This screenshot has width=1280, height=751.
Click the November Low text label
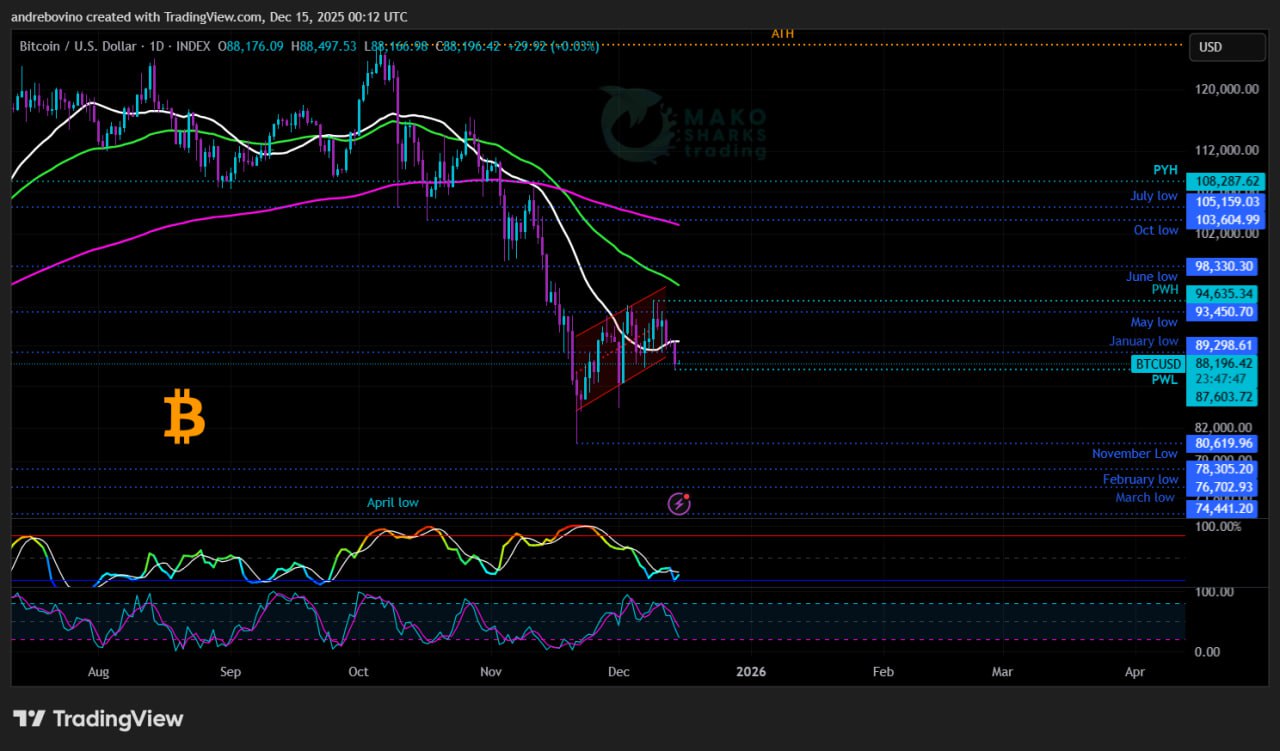coord(1134,454)
